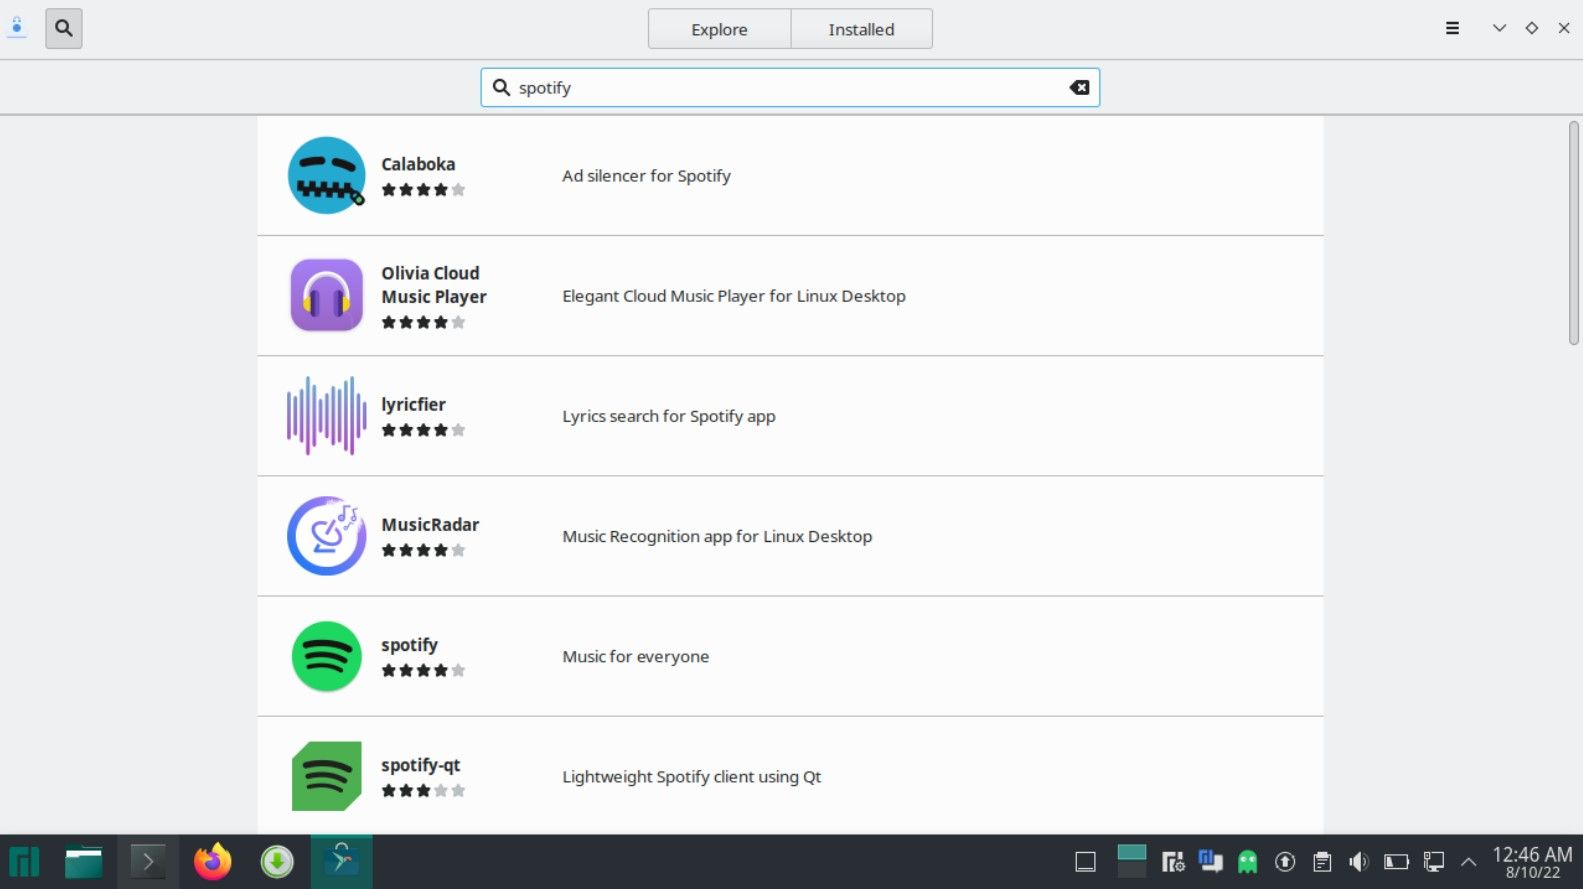
Task: Open the volume control tray icon
Action: pos(1358,861)
